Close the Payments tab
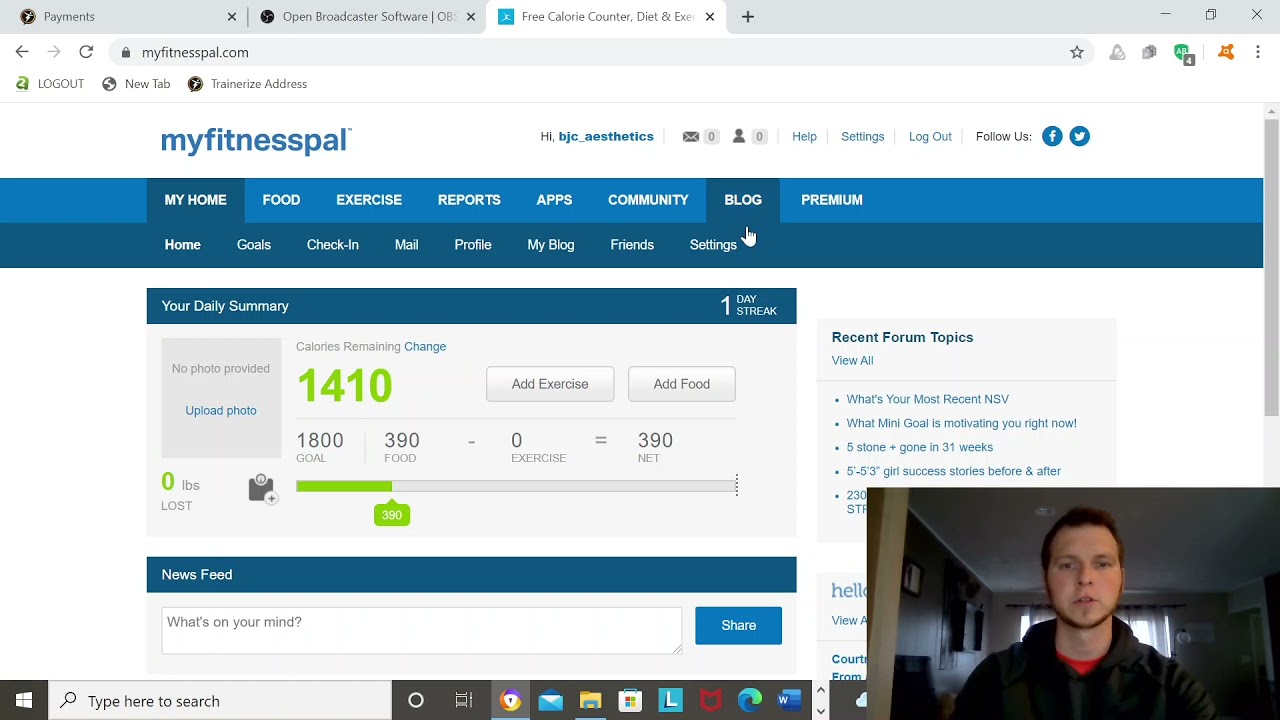The width and height of the screenshot is (1280, 720). point(232,17)
